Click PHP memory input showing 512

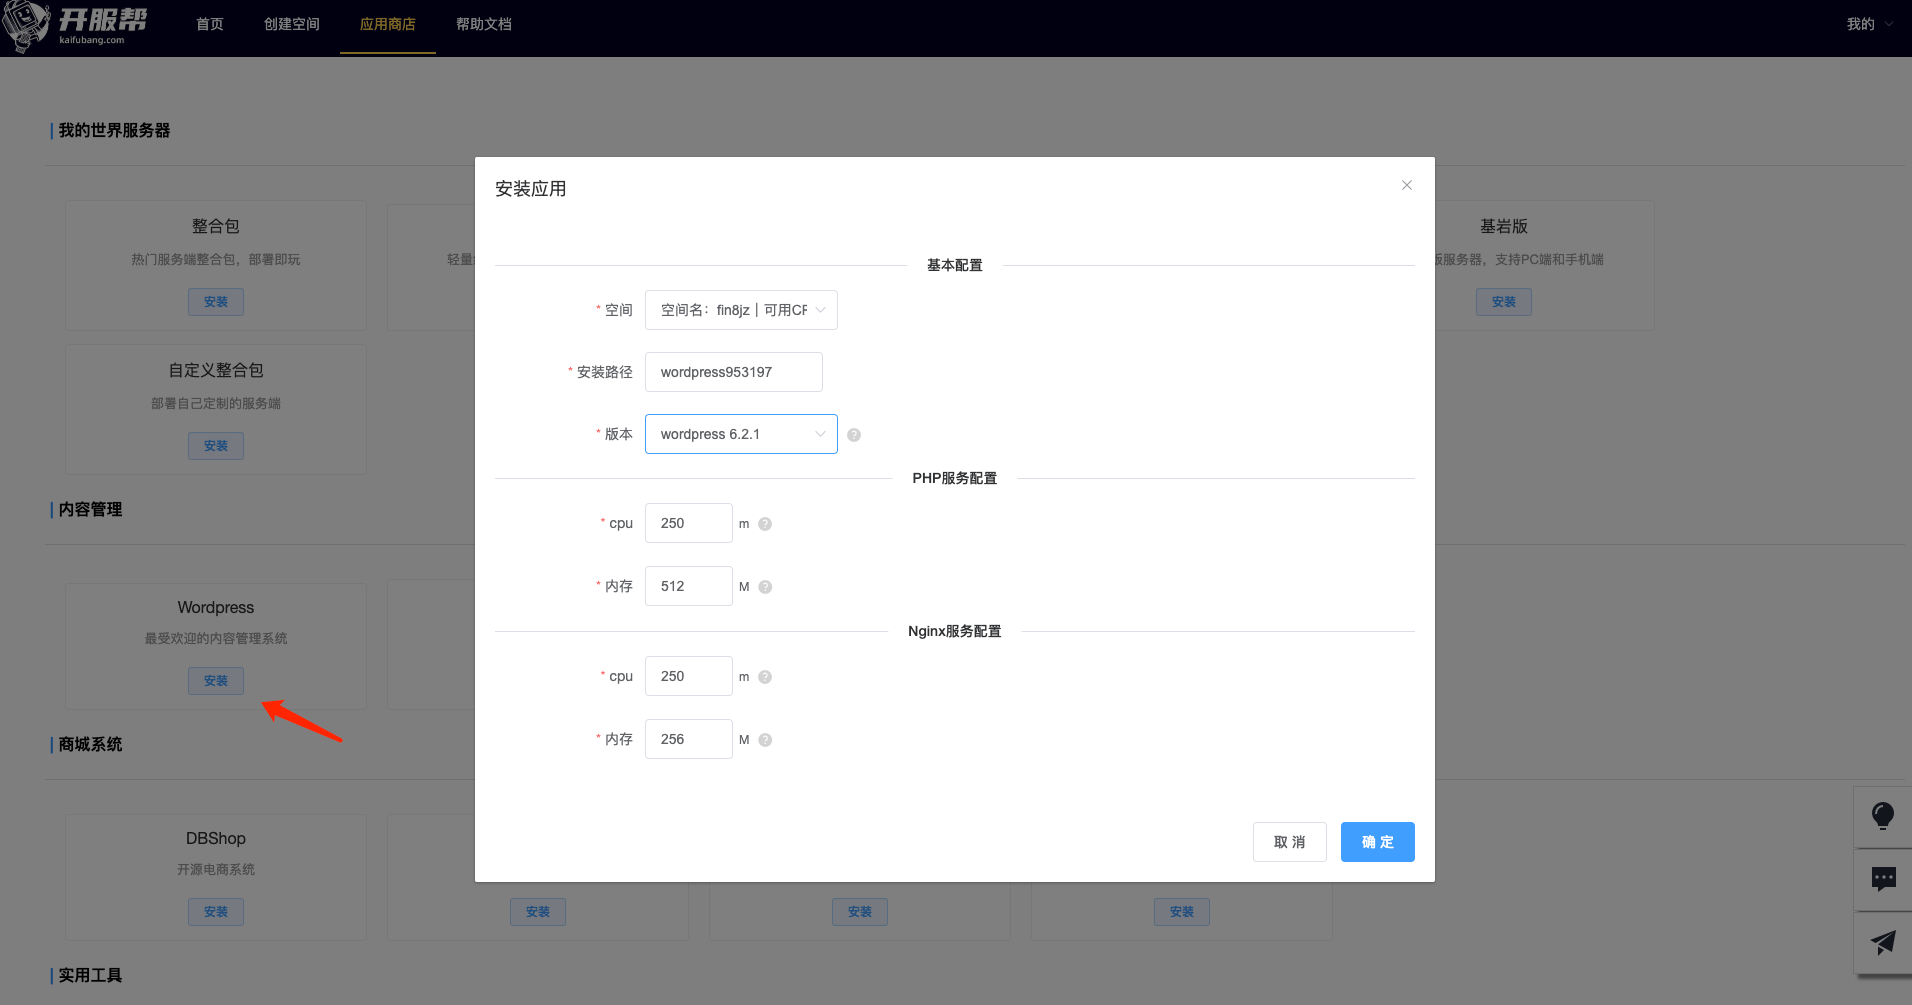(689, 586)
